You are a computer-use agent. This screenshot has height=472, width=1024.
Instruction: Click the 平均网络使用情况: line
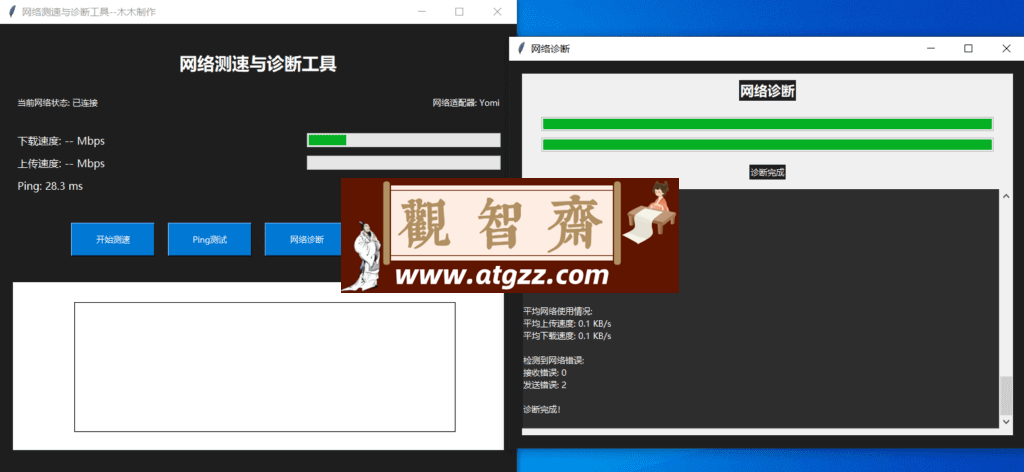[558, 311]
